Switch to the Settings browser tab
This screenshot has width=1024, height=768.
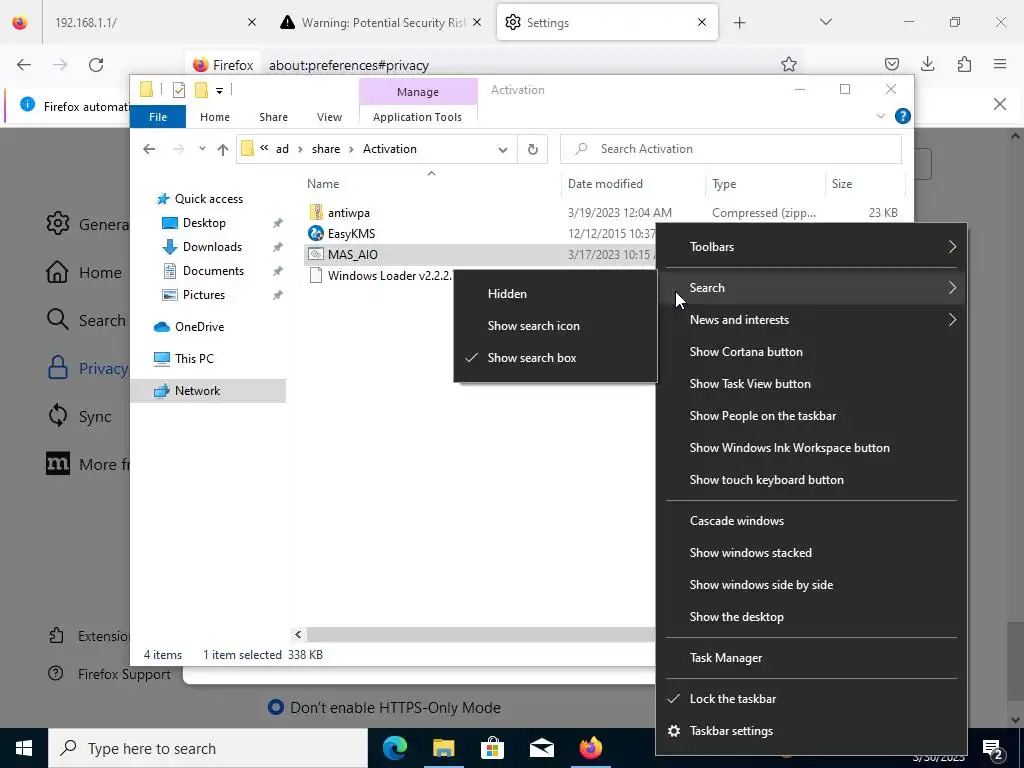click(x=607, y=22)
